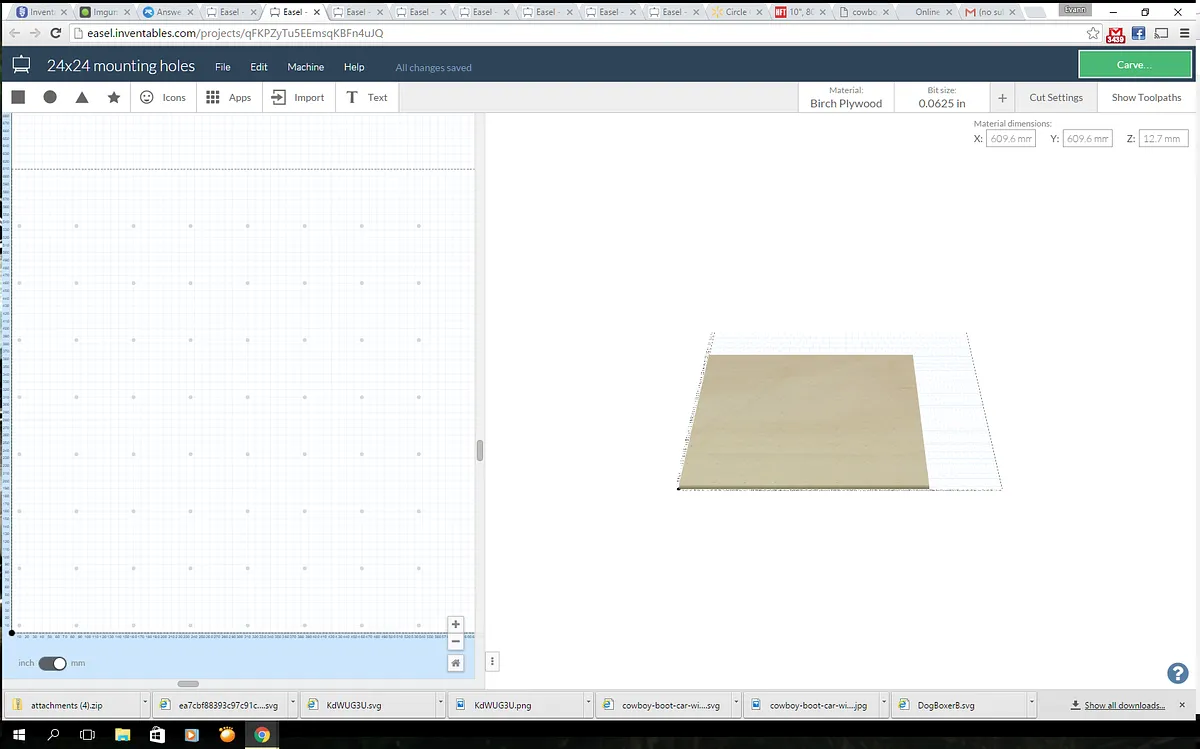Image resolution: width=1200 pixels, height=749 pixels.
Task: Select the circle shape tool
Action: (x=50, y=97)
